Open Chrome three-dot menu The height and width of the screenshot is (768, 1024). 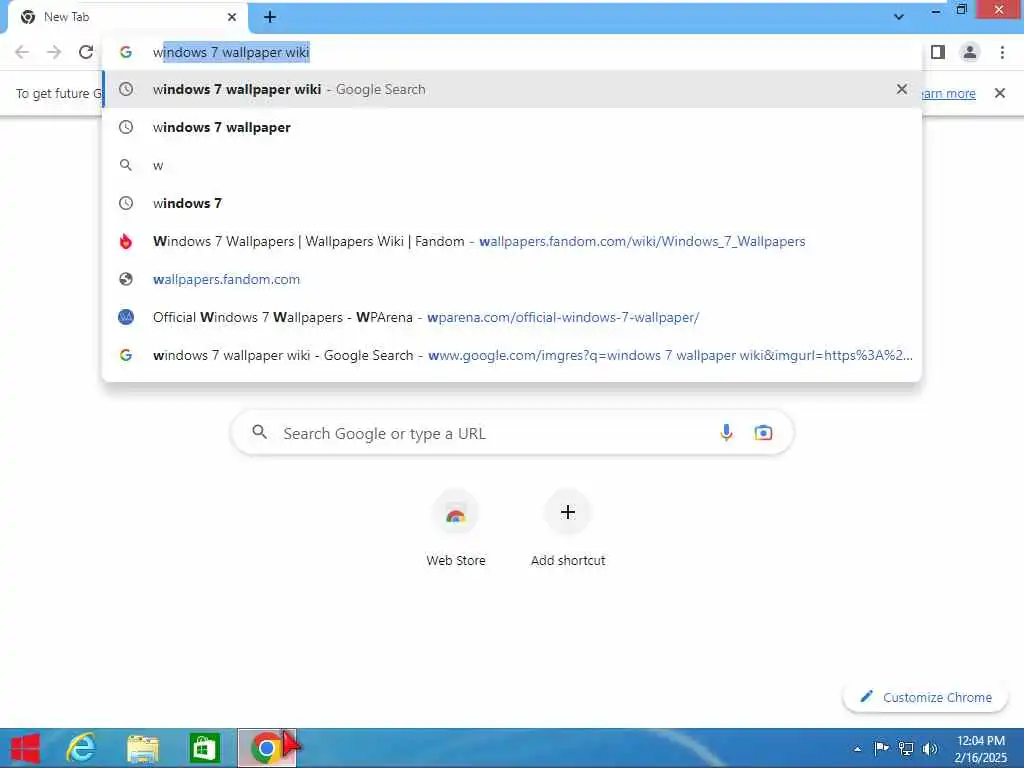pyautogui.click(x=1002, y=52)
